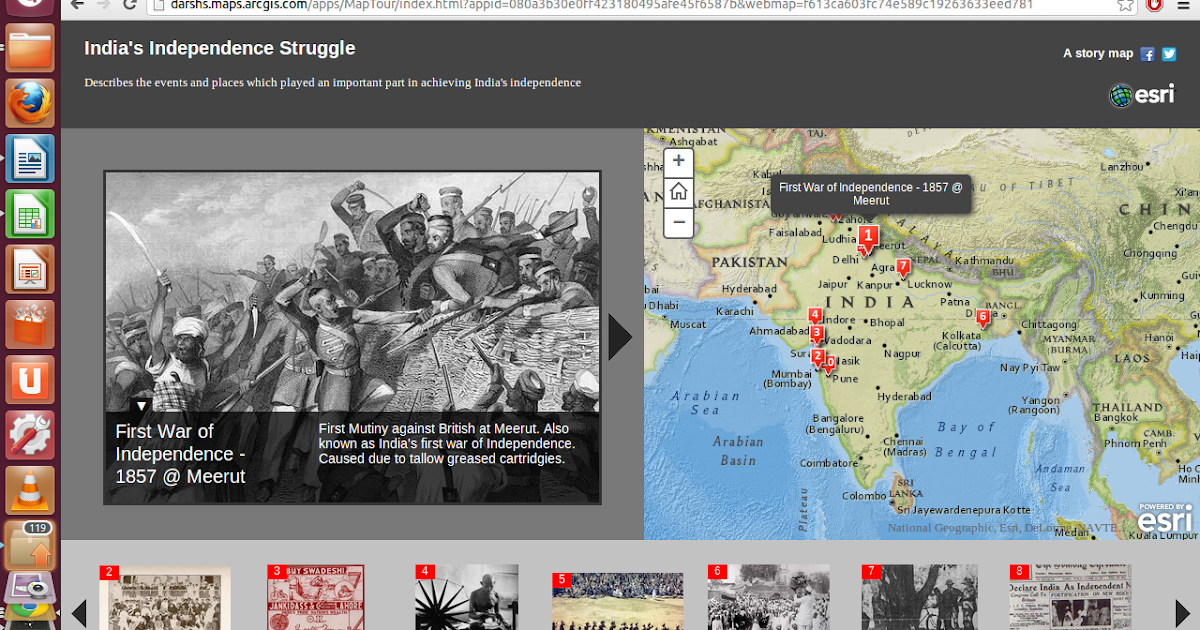Screen dimensions: 1200x630
Task: Click the browser back button
Action: click(x=77, y=5)
